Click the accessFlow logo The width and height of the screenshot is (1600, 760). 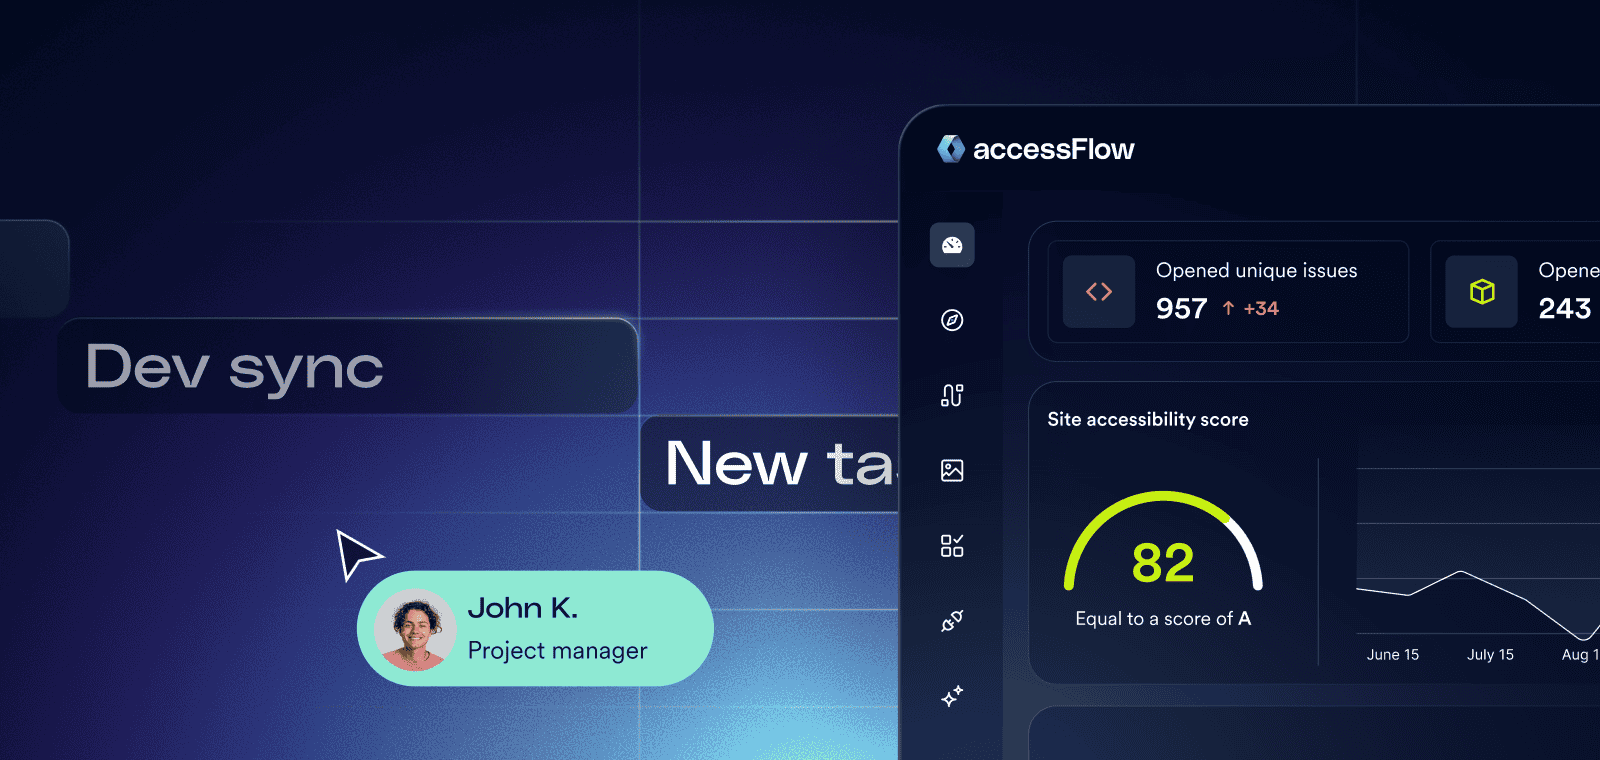1035,150
